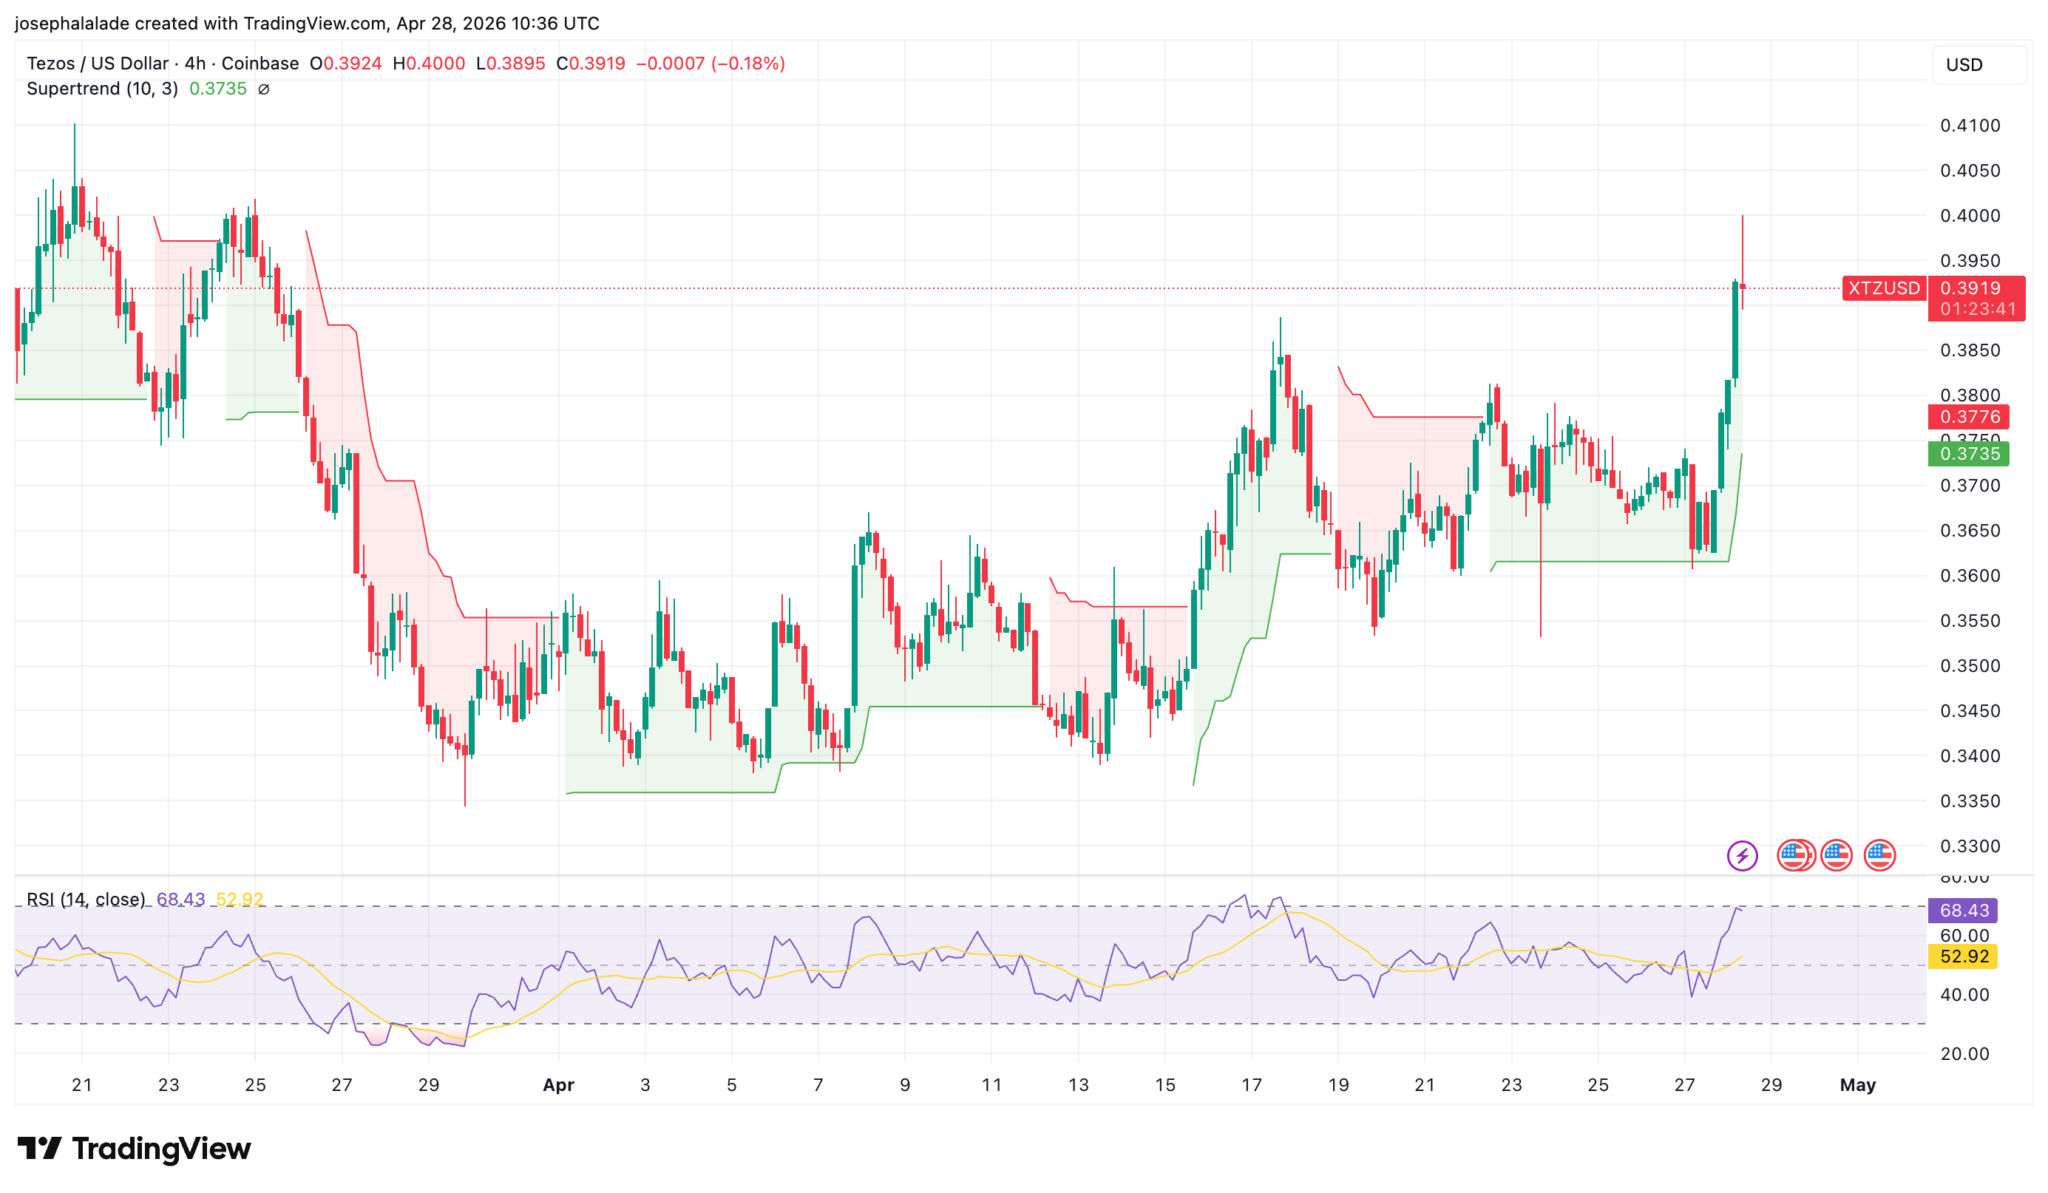
Task: Click the red 0.3776 price tag
Action: [x=1969, y=417]
